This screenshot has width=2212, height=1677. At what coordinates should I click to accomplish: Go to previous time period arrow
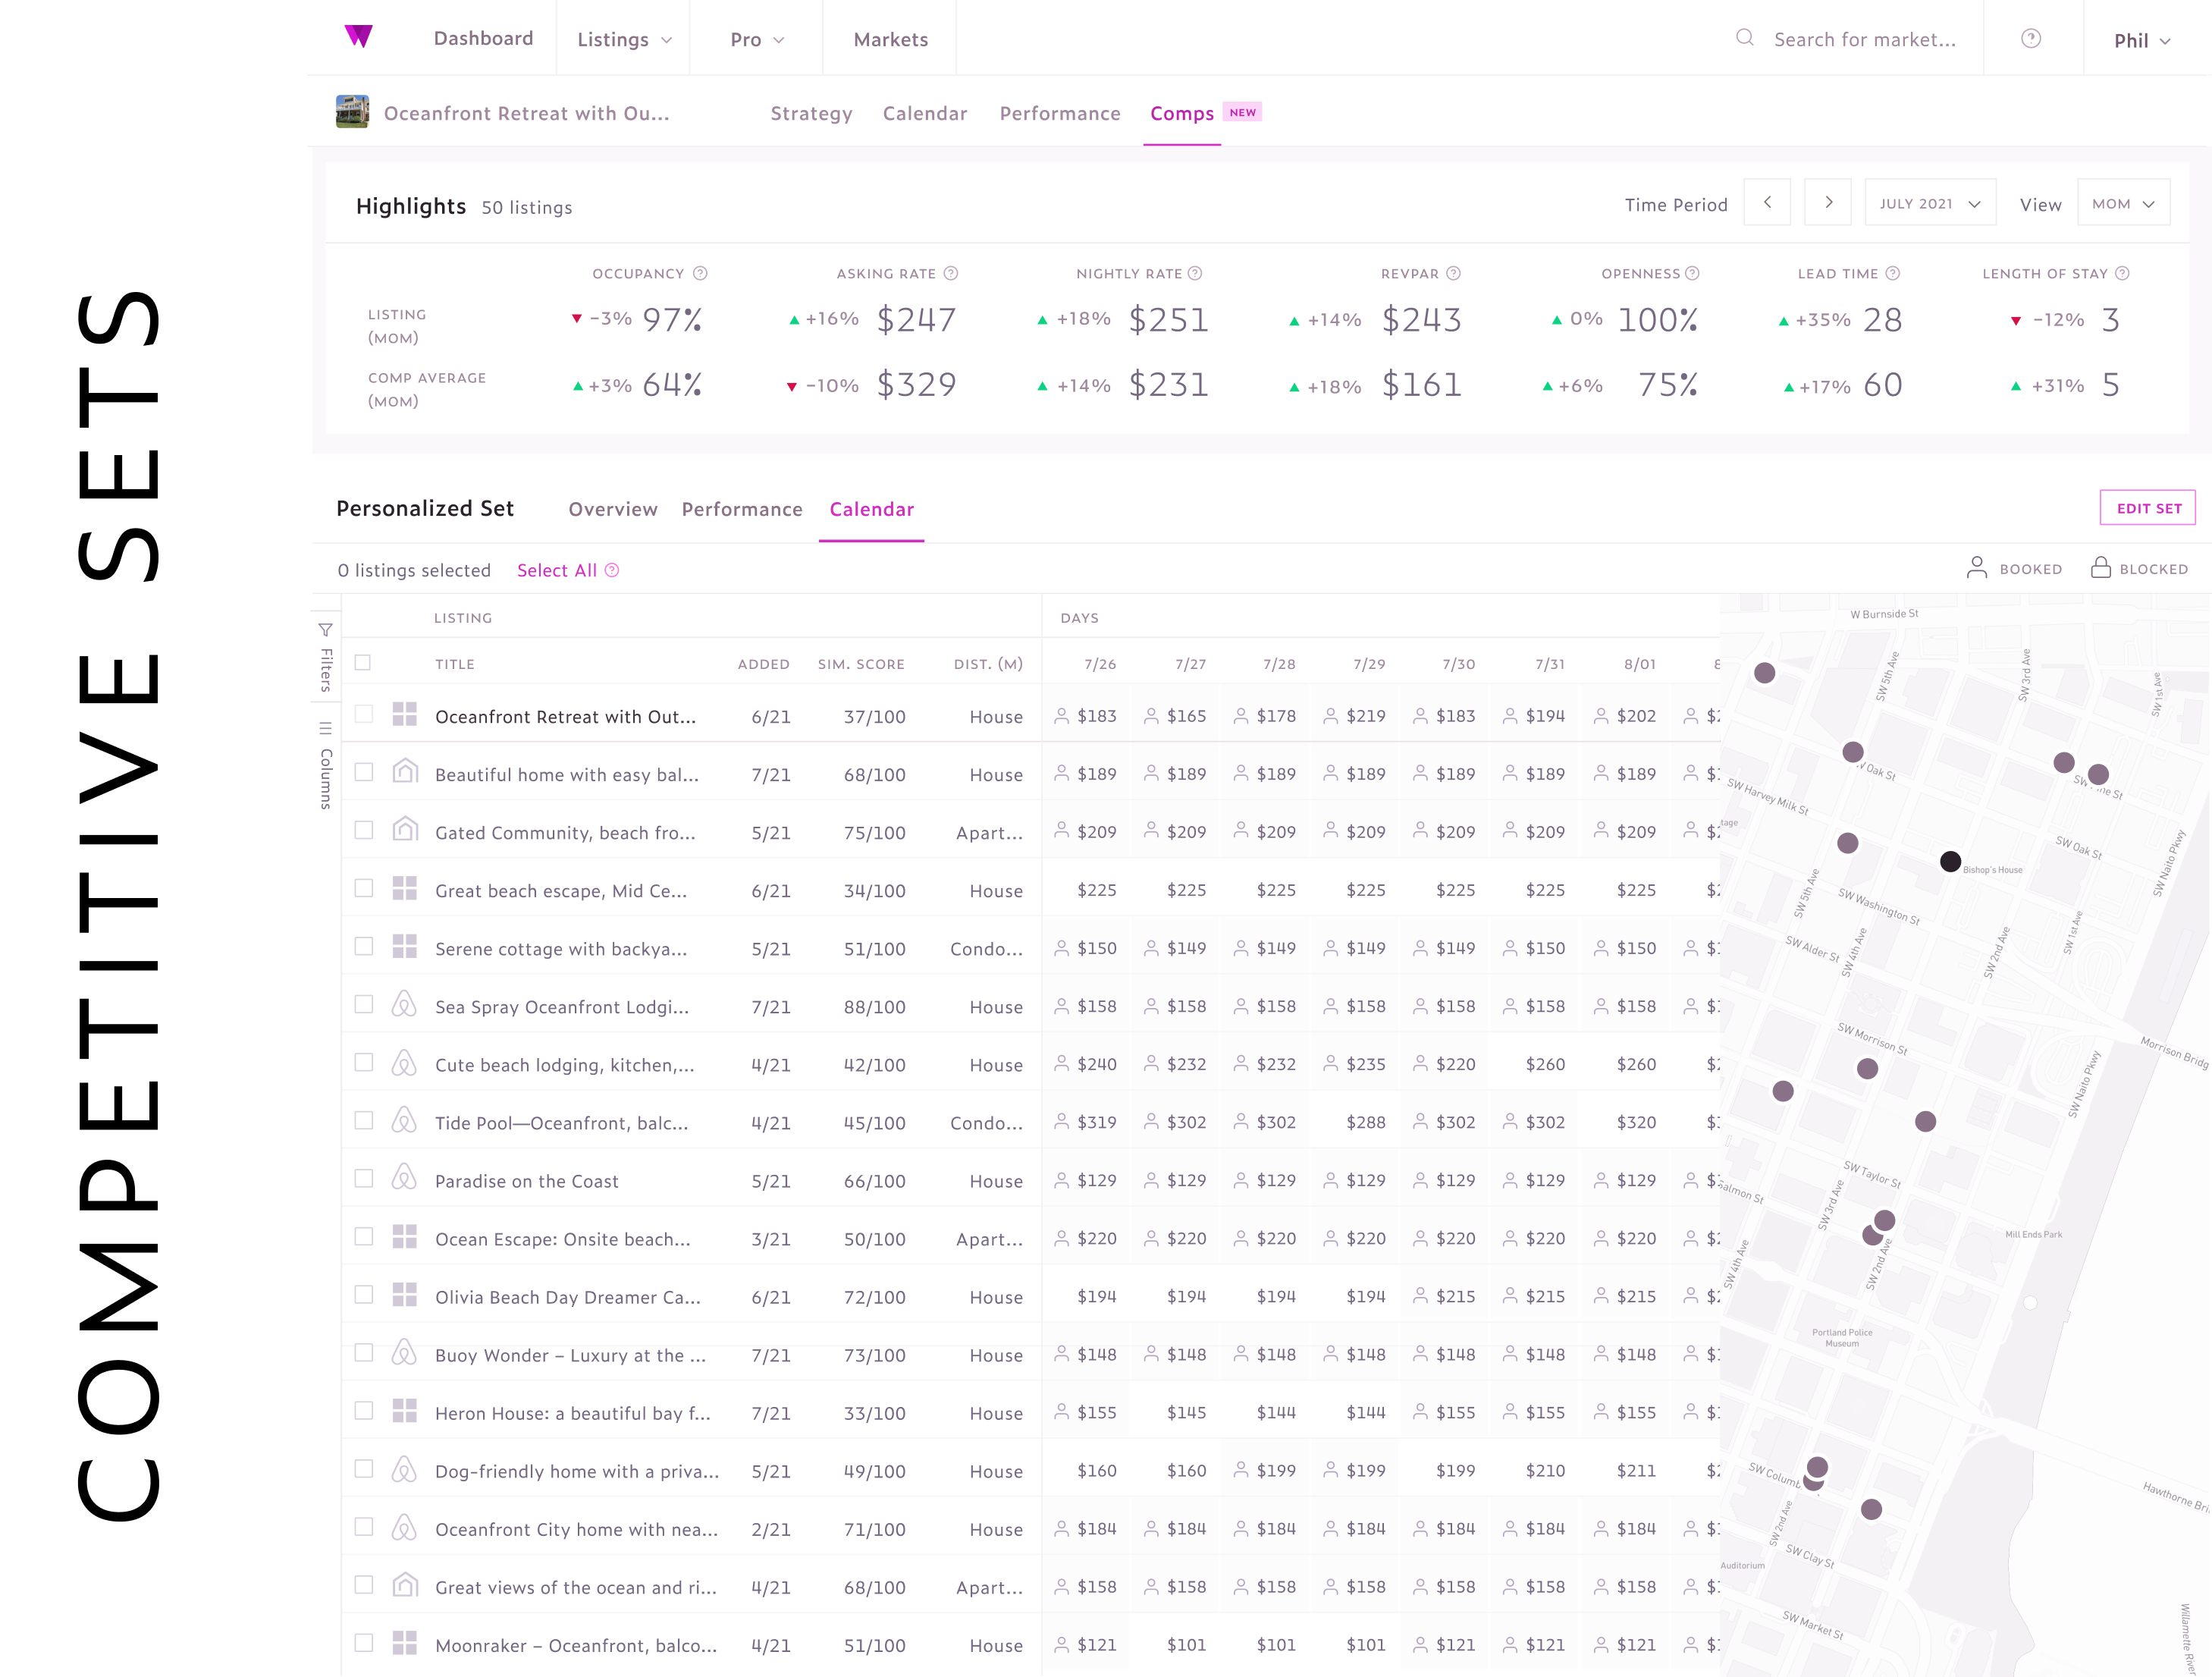click(x=1767, y=203)
